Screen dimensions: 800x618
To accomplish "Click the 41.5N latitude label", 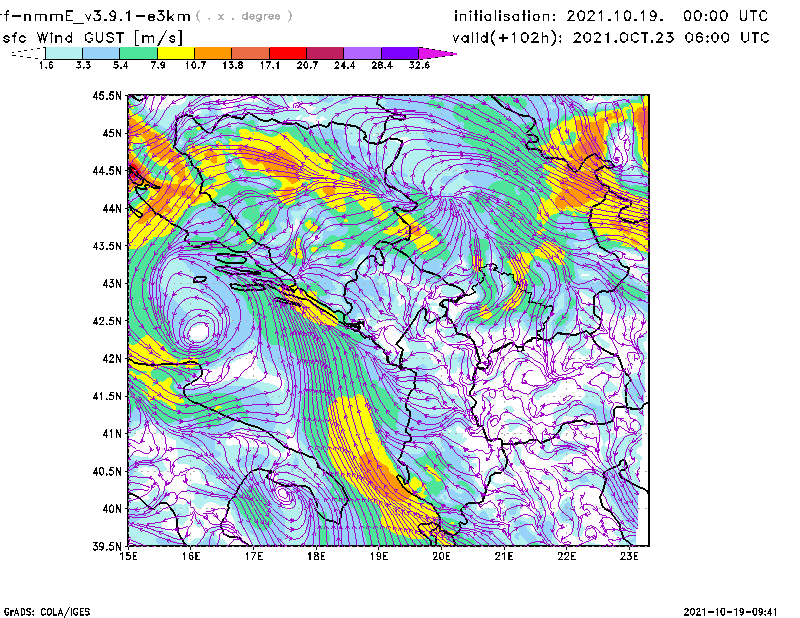I will (x=108, y=396).
